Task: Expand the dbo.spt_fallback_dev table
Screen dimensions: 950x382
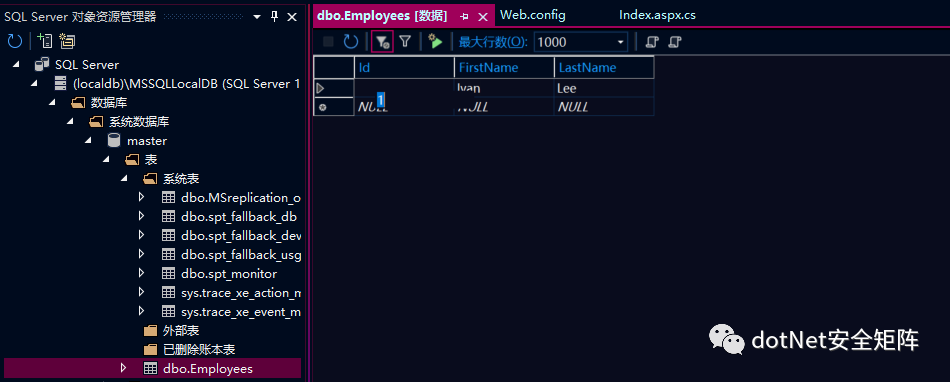Action: tap(142, 235)
